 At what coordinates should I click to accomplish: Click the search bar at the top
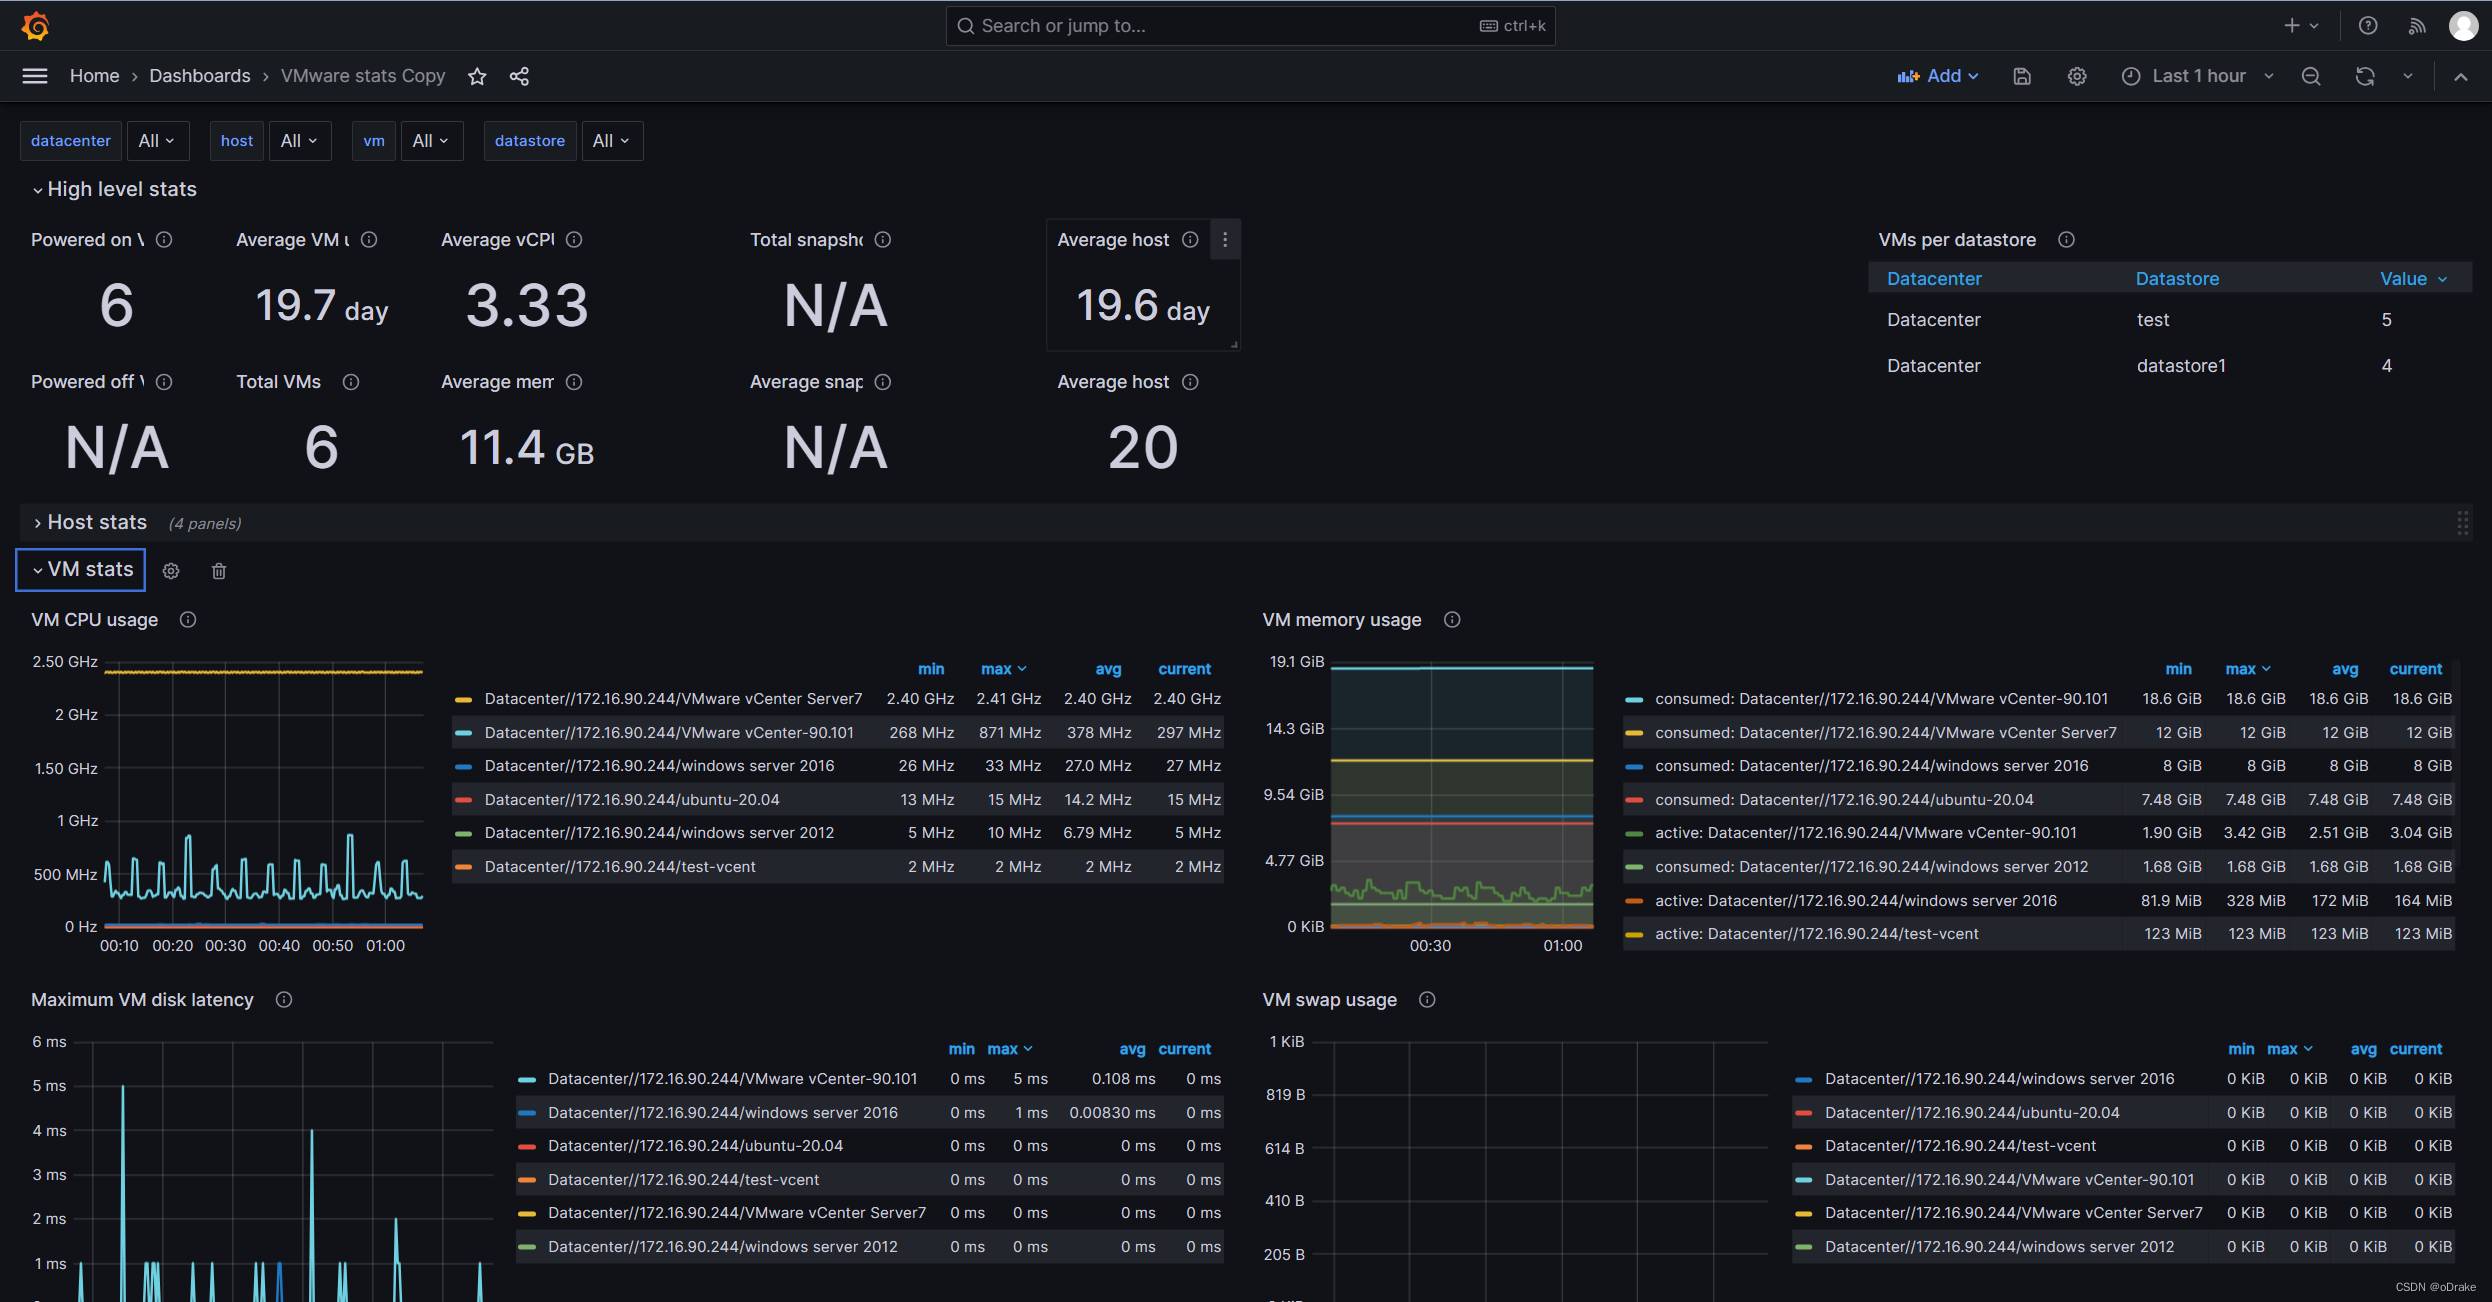[1248, 25]
